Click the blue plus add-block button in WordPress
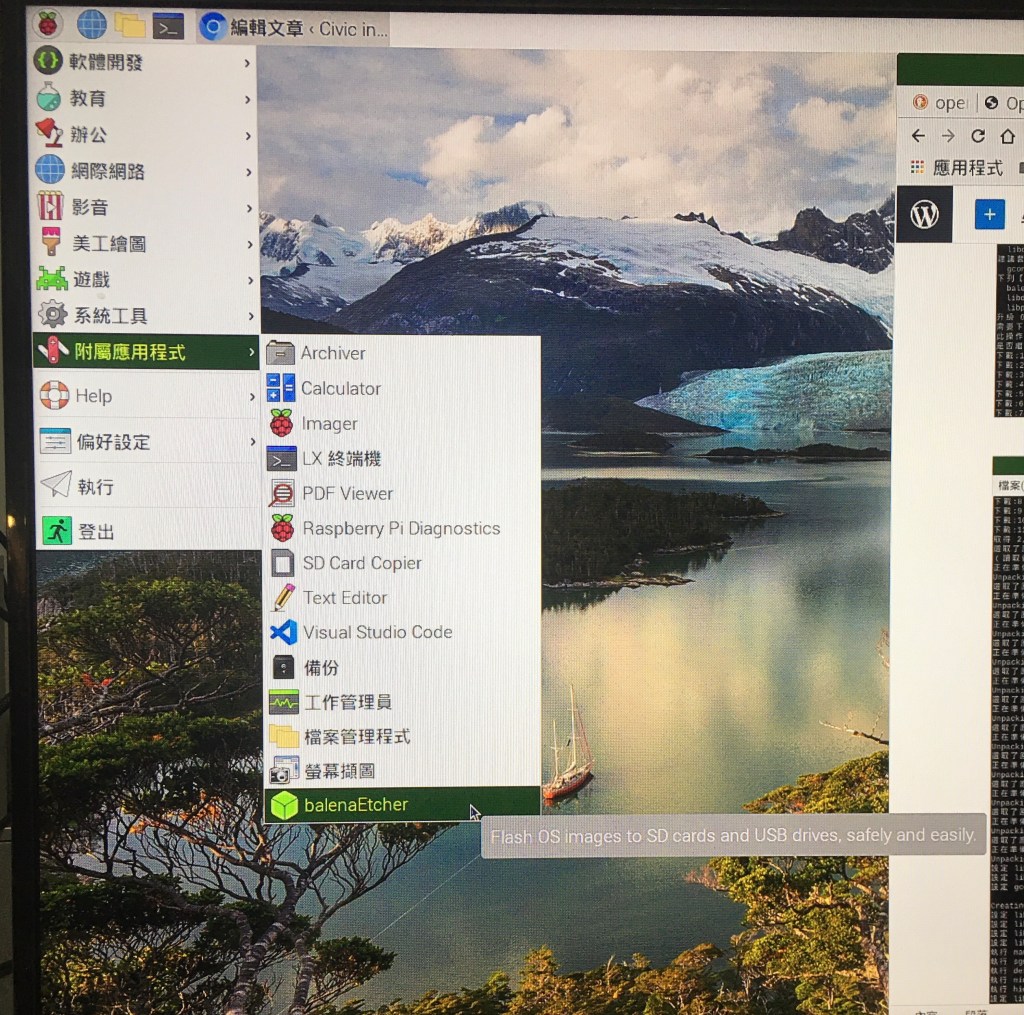The height and width of the screenshot is (1015, 1024). 989,214
